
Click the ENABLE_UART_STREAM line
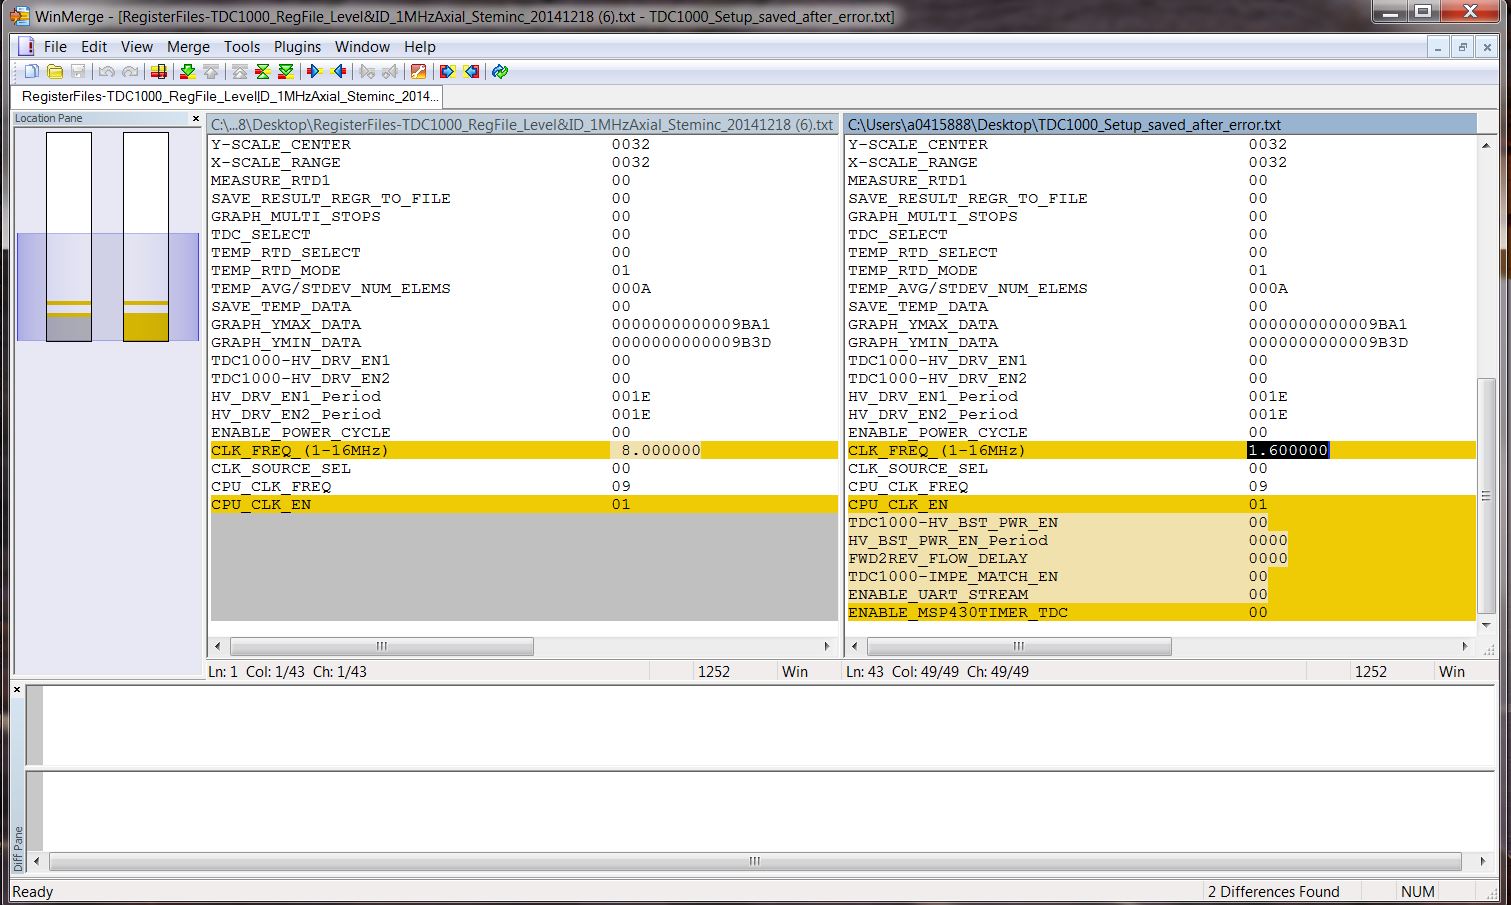(1161, 594)
